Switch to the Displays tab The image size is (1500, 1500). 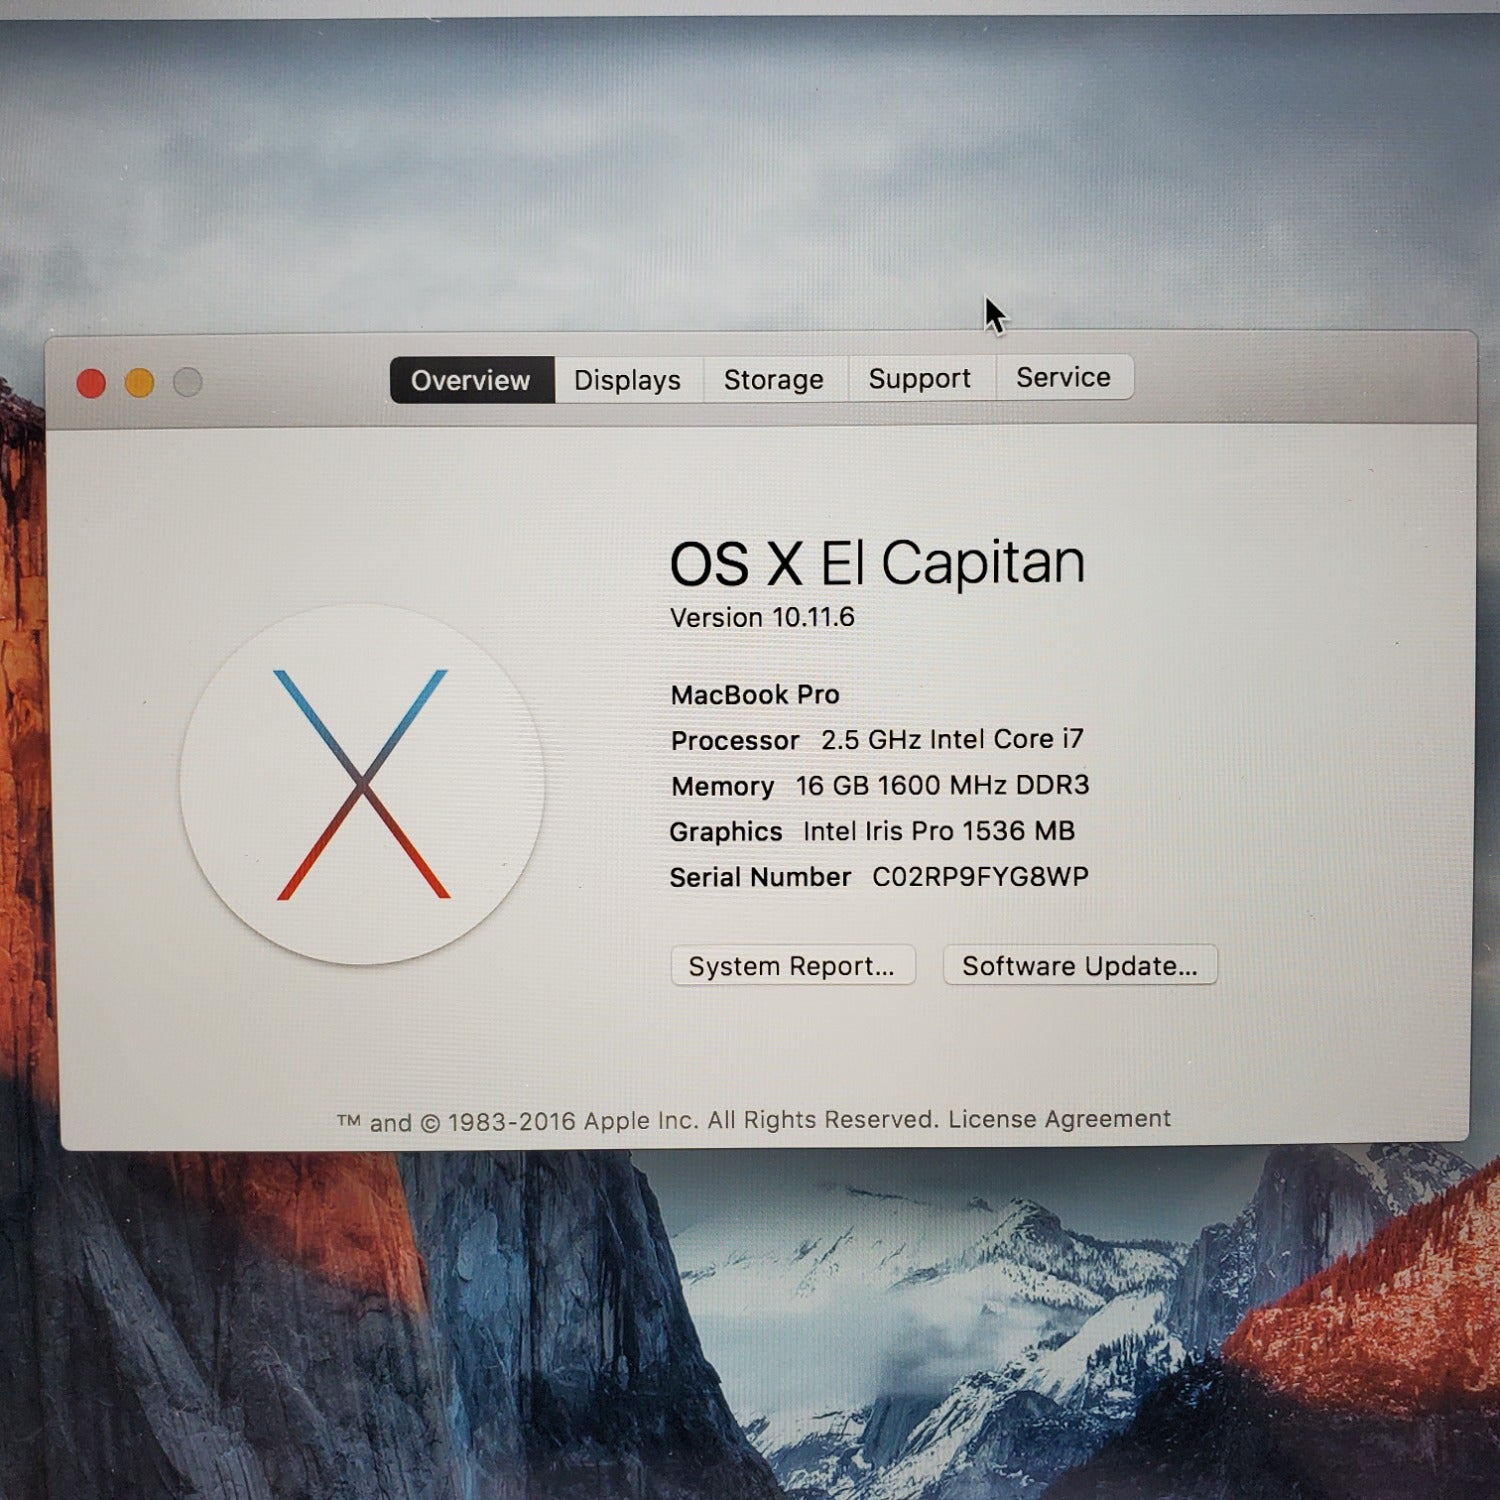(627, 380)
